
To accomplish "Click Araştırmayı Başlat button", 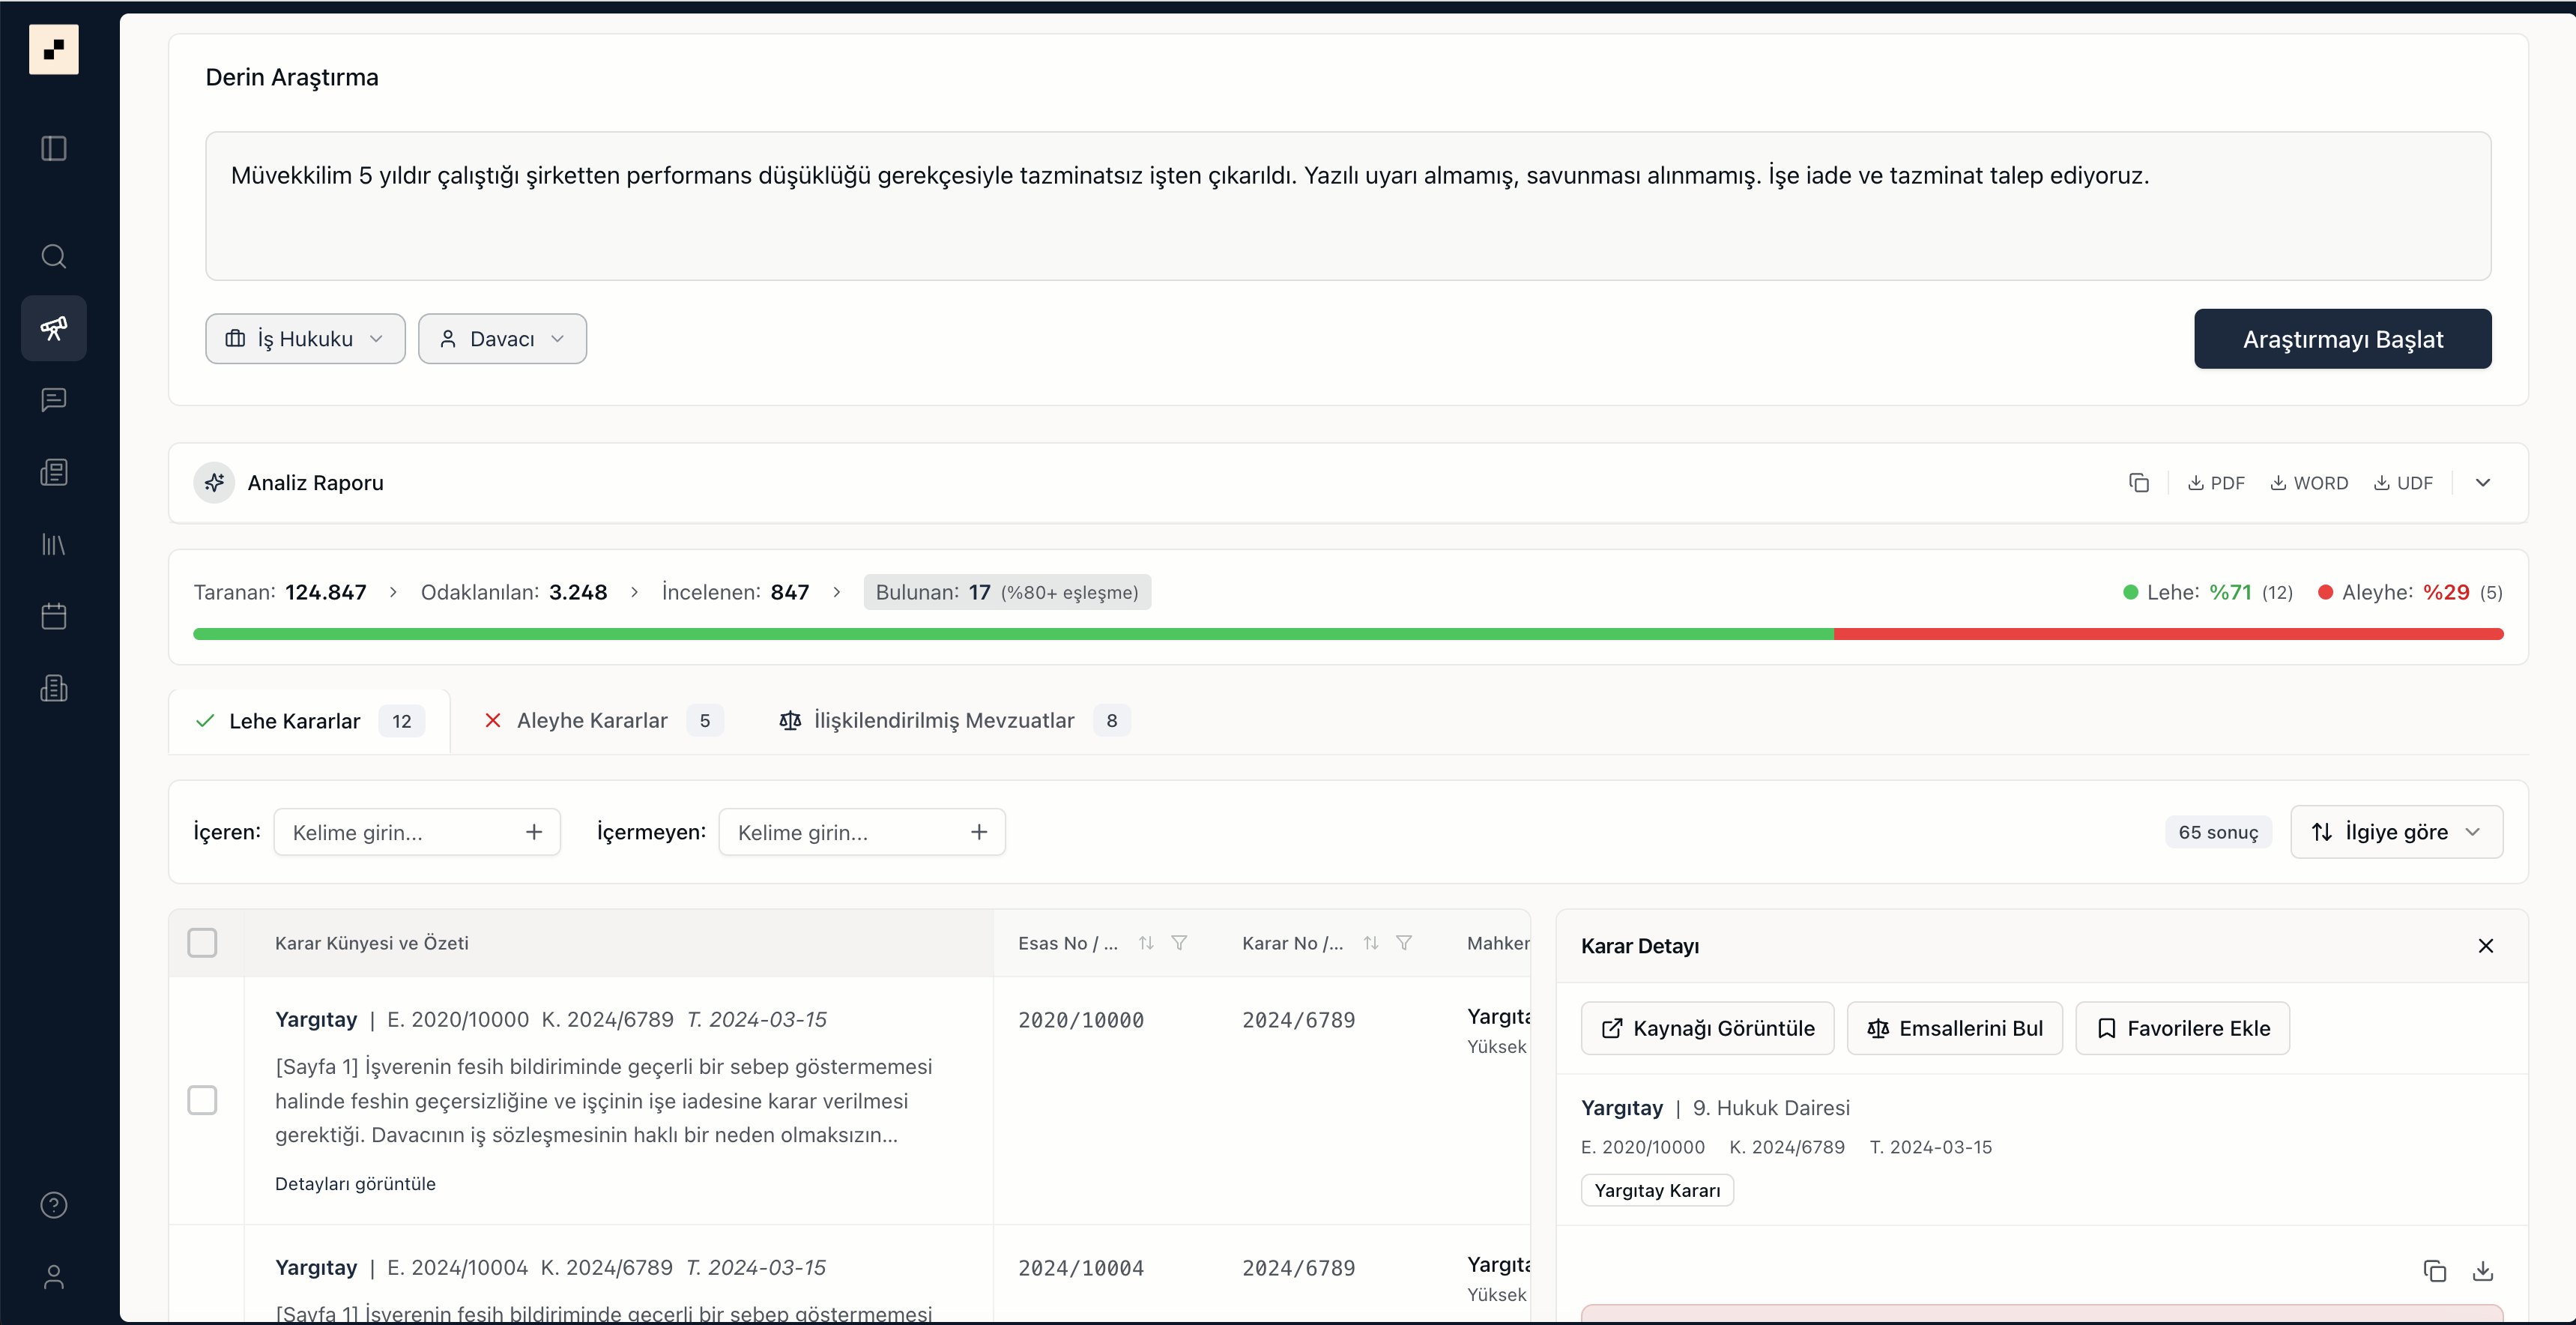I will coord(2342,339).
